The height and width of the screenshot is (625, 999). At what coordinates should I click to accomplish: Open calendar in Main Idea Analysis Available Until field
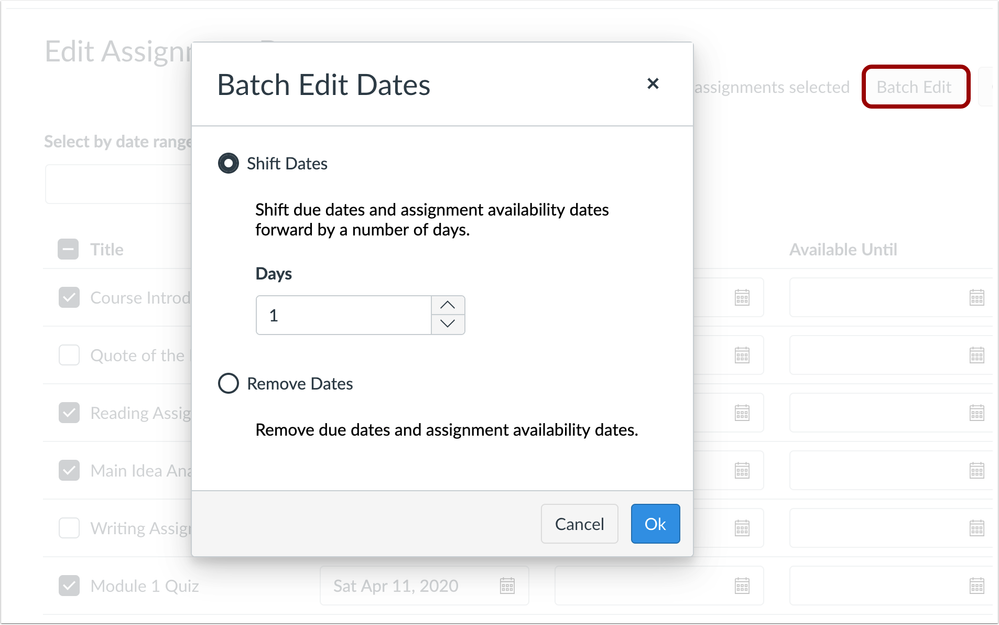coord(978,470)
